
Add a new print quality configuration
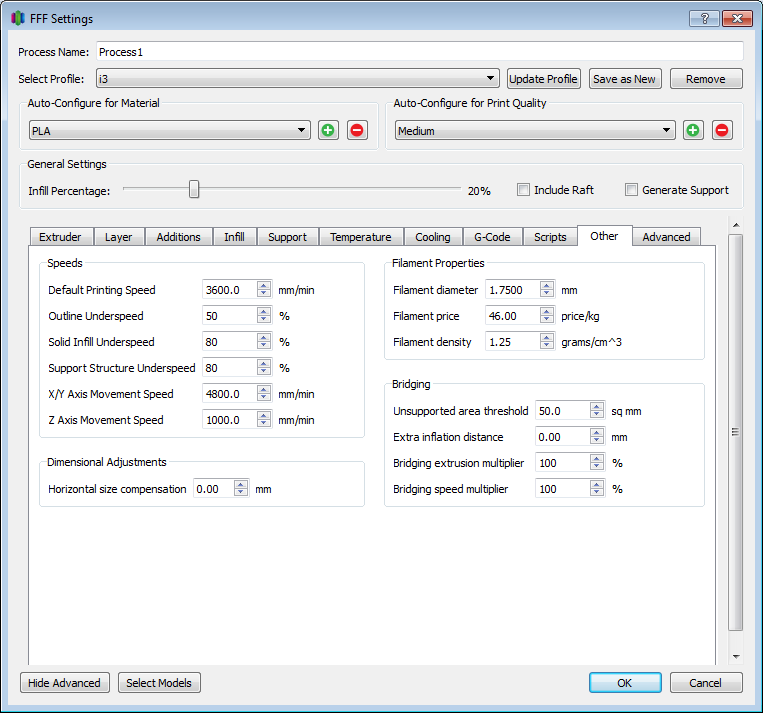693,130
